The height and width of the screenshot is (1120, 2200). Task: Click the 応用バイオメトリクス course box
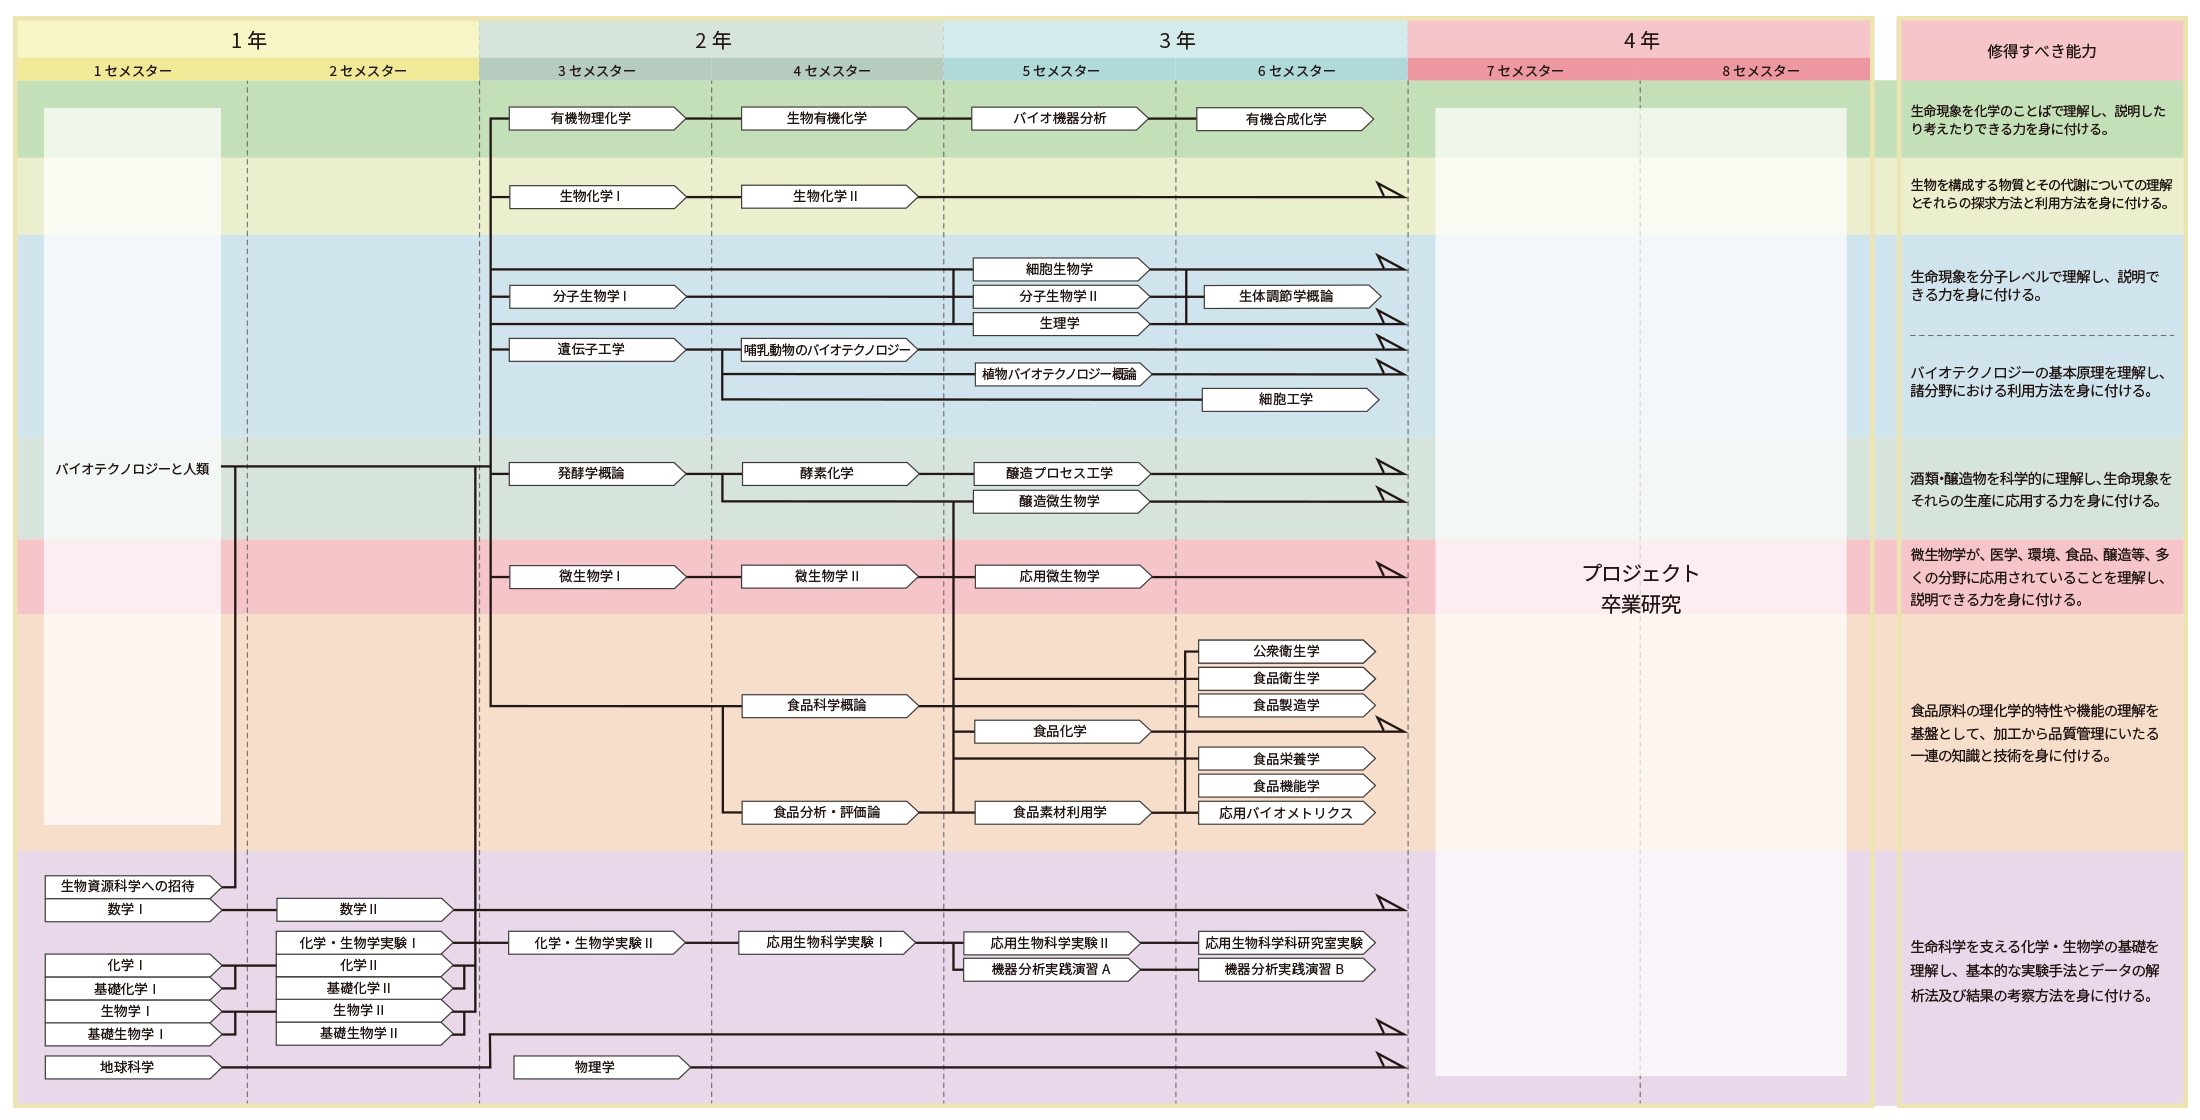1285,813
